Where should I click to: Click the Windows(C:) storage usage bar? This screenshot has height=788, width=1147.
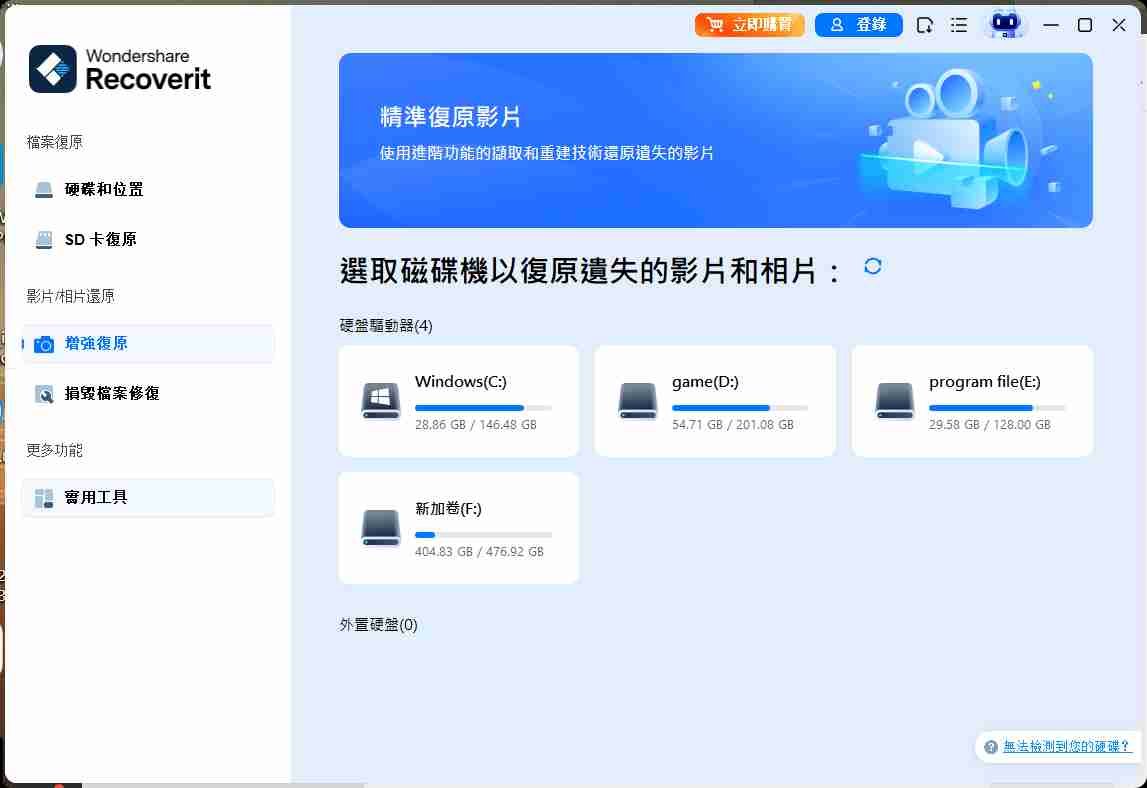483,408
